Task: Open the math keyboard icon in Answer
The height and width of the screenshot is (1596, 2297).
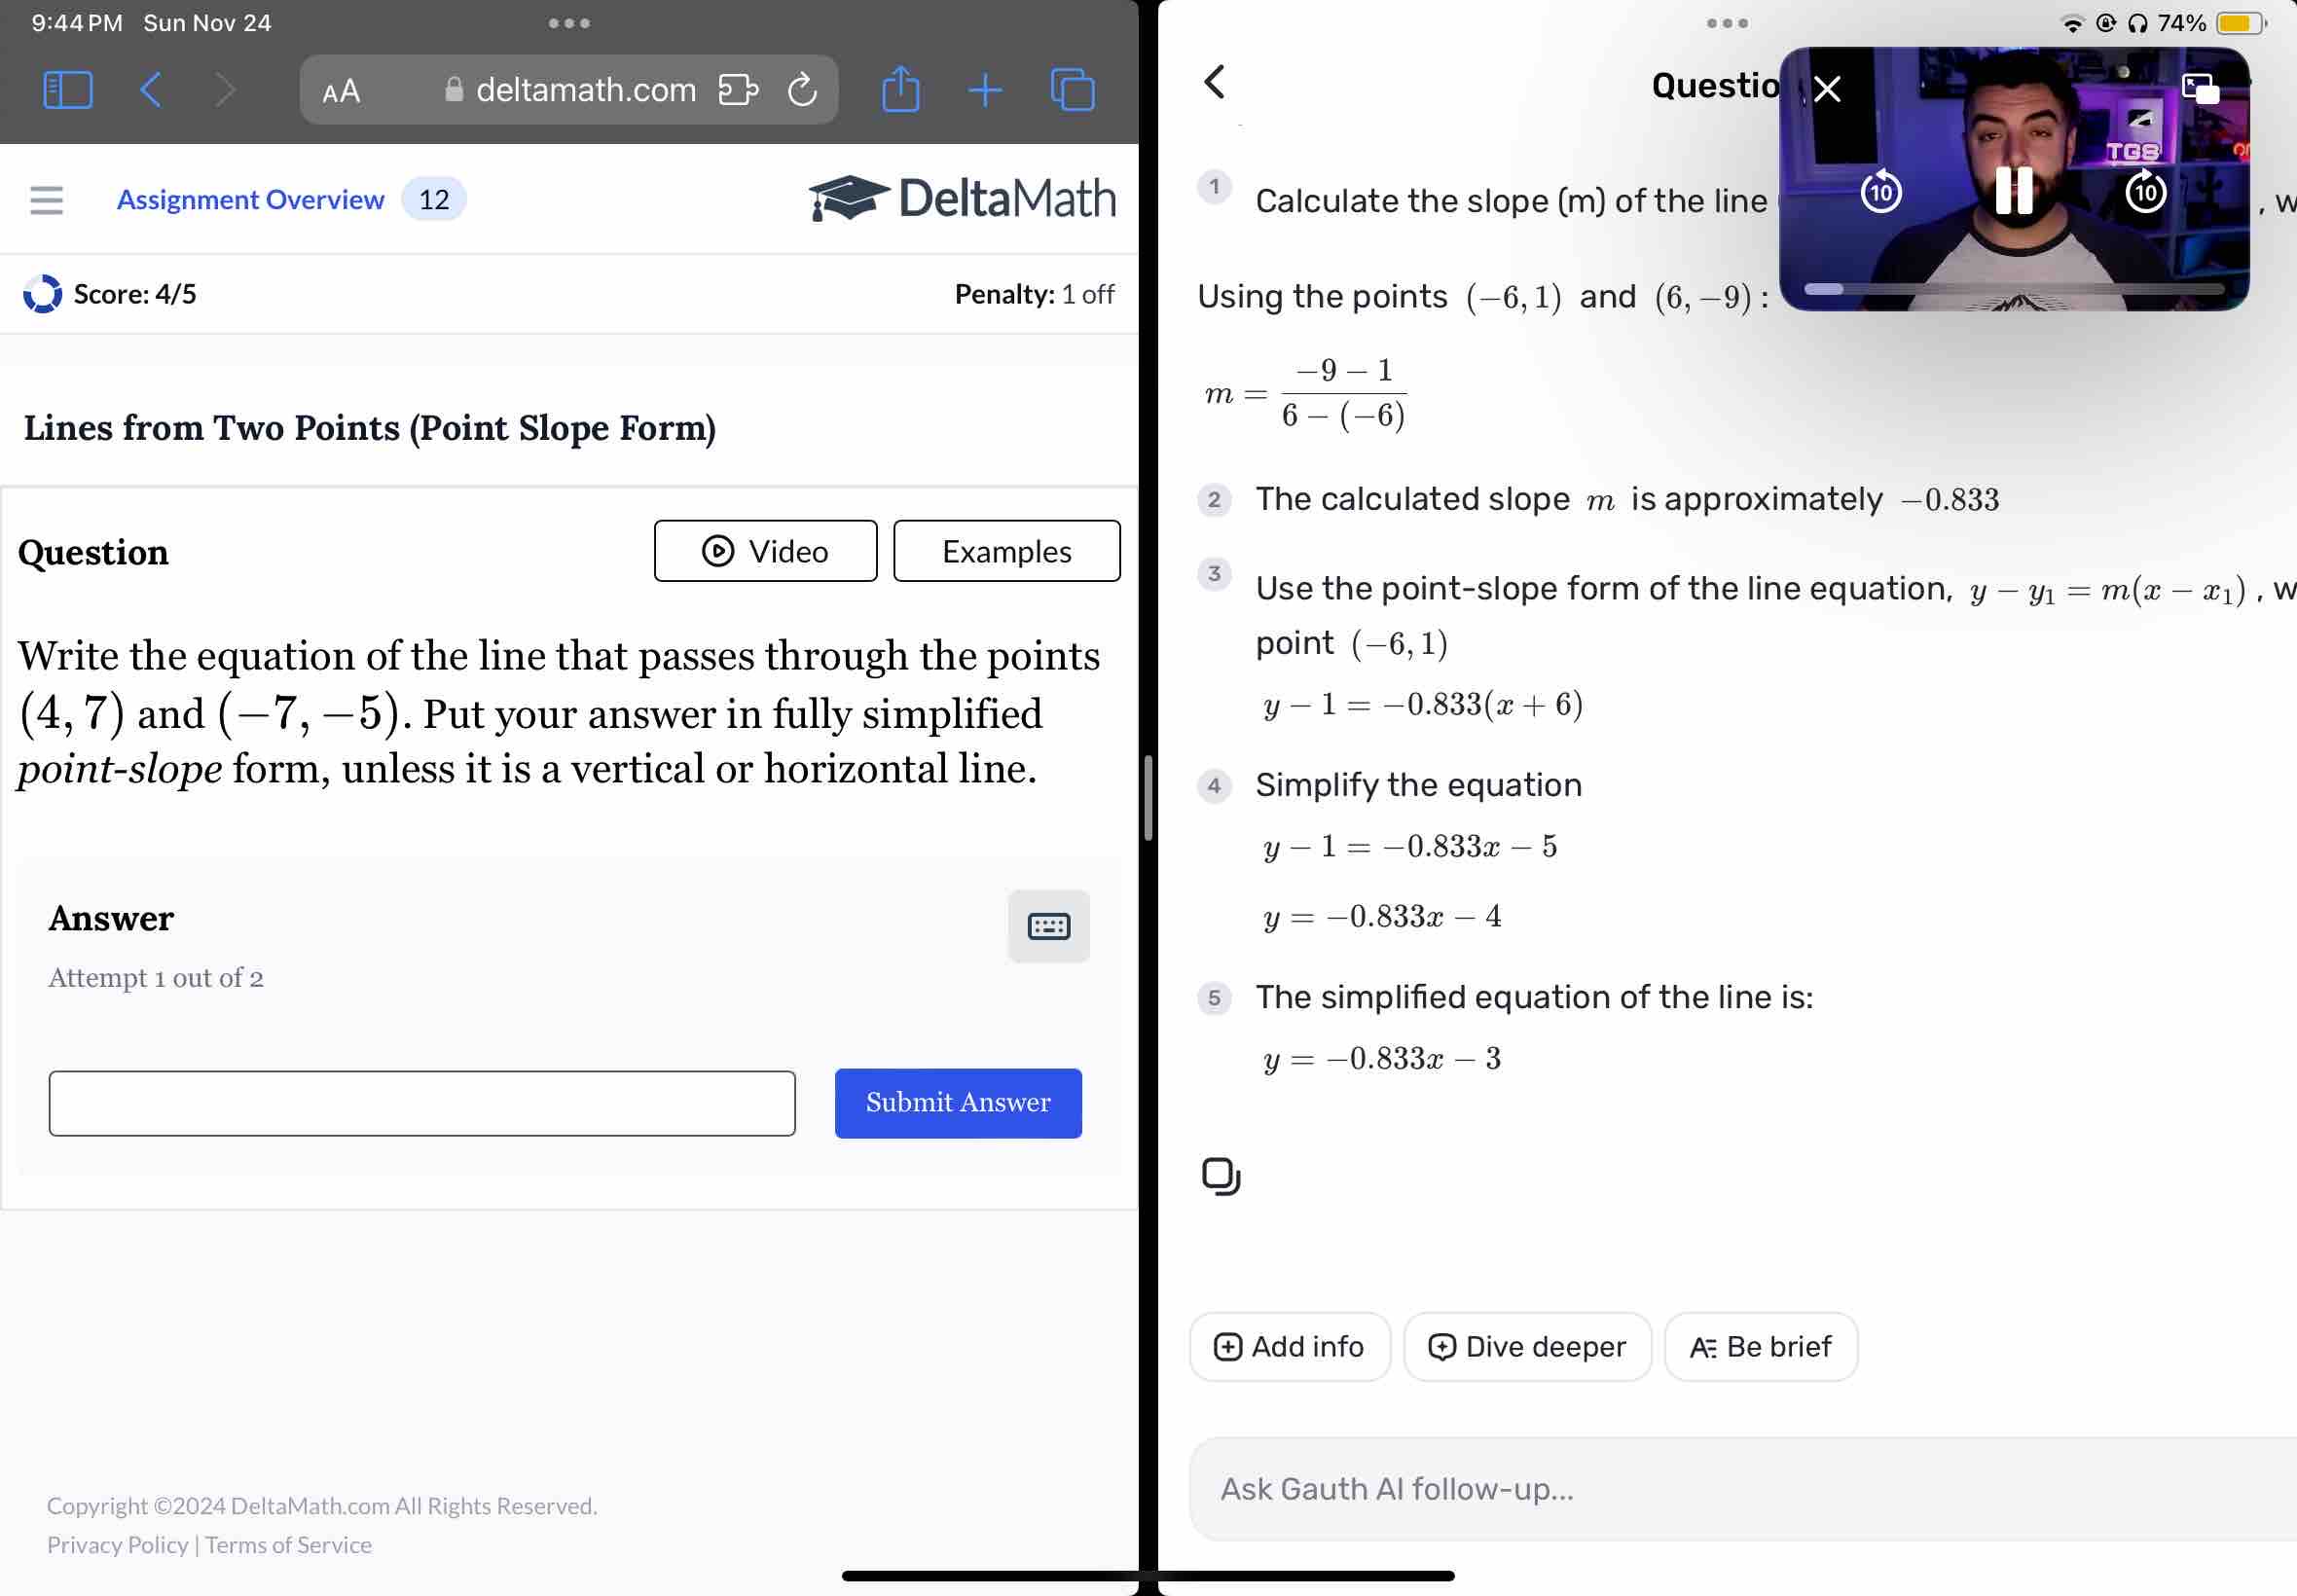Action: pos(1048,926)
